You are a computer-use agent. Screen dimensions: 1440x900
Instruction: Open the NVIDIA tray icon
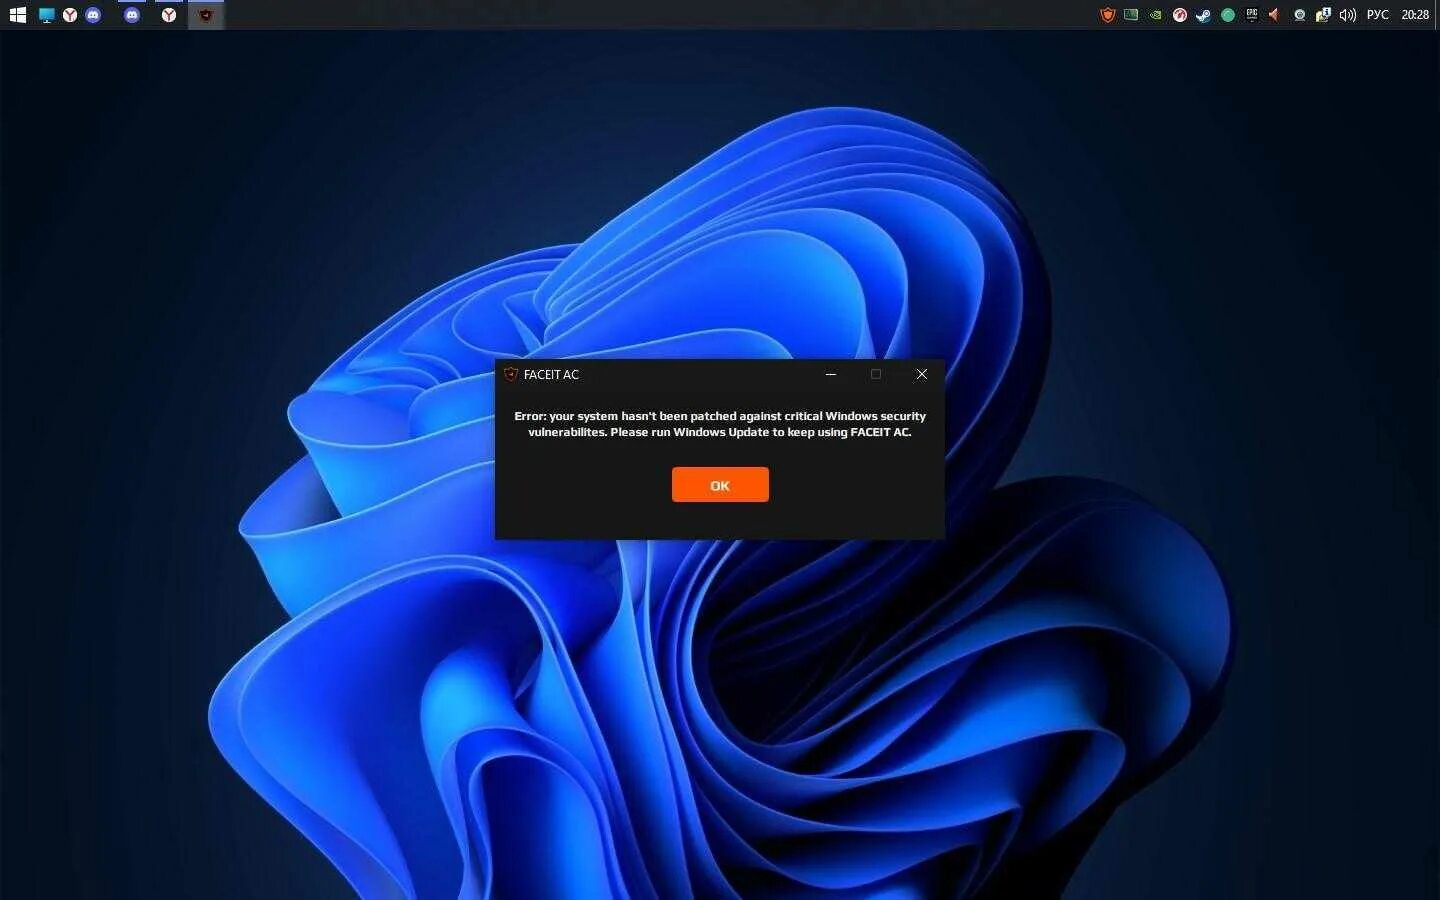(1155, 15)
